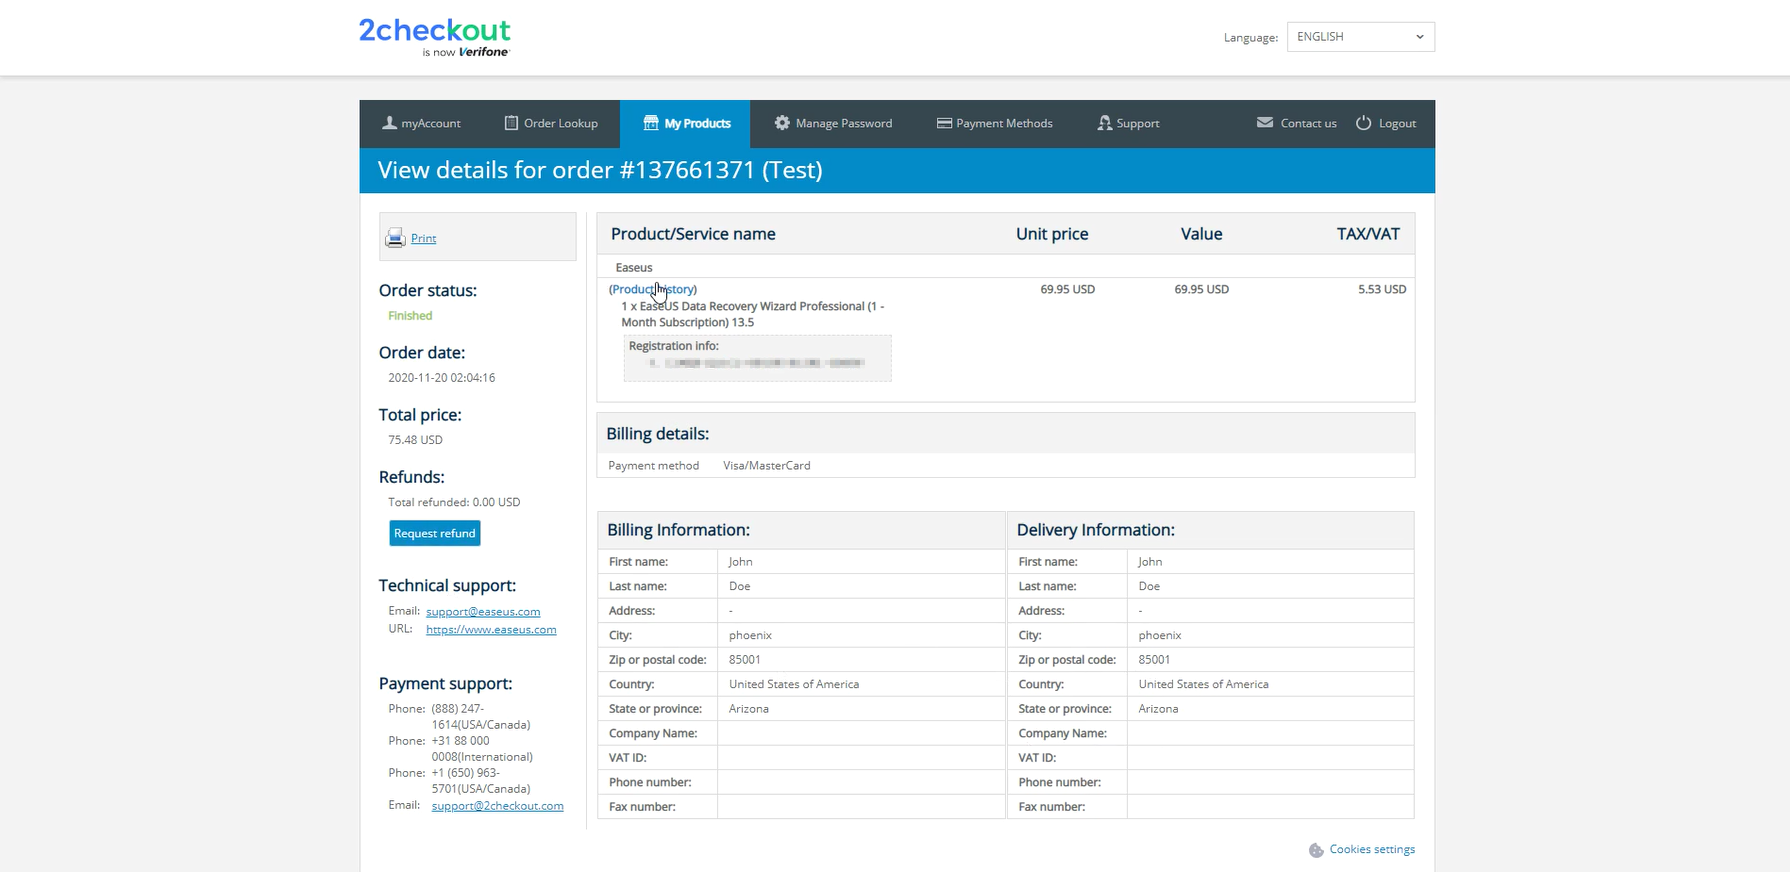Email support@easeus.com technical support
Image resolution: width=1790 pixels, height=872 pixels.
pos(483,612)
